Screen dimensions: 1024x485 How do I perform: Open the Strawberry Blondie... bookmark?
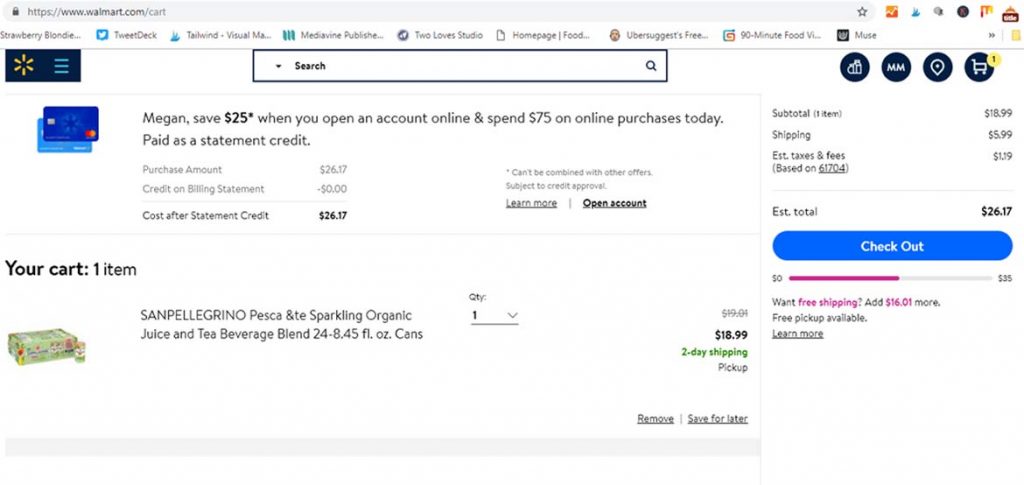click(x=39, y=35)
